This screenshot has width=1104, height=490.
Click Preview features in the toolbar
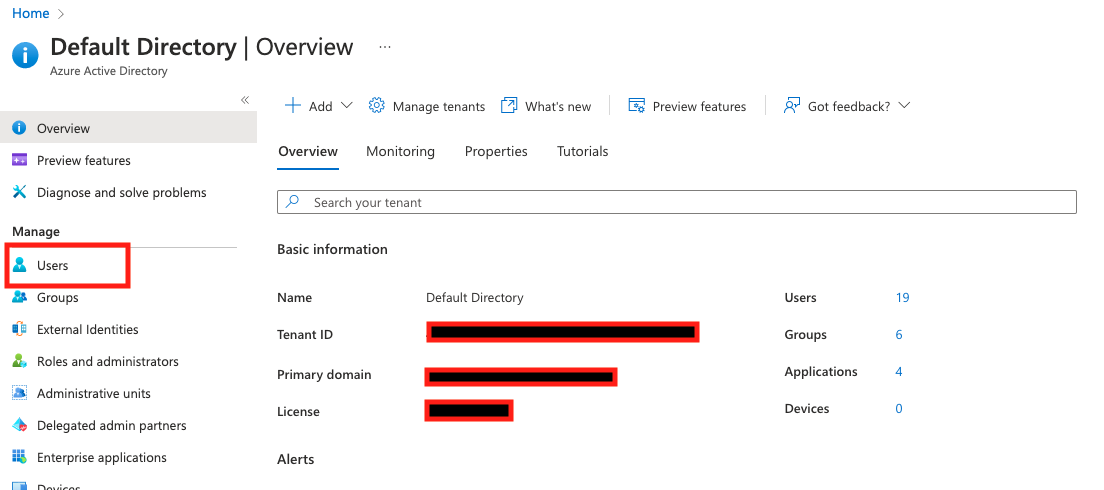point(687,106)
